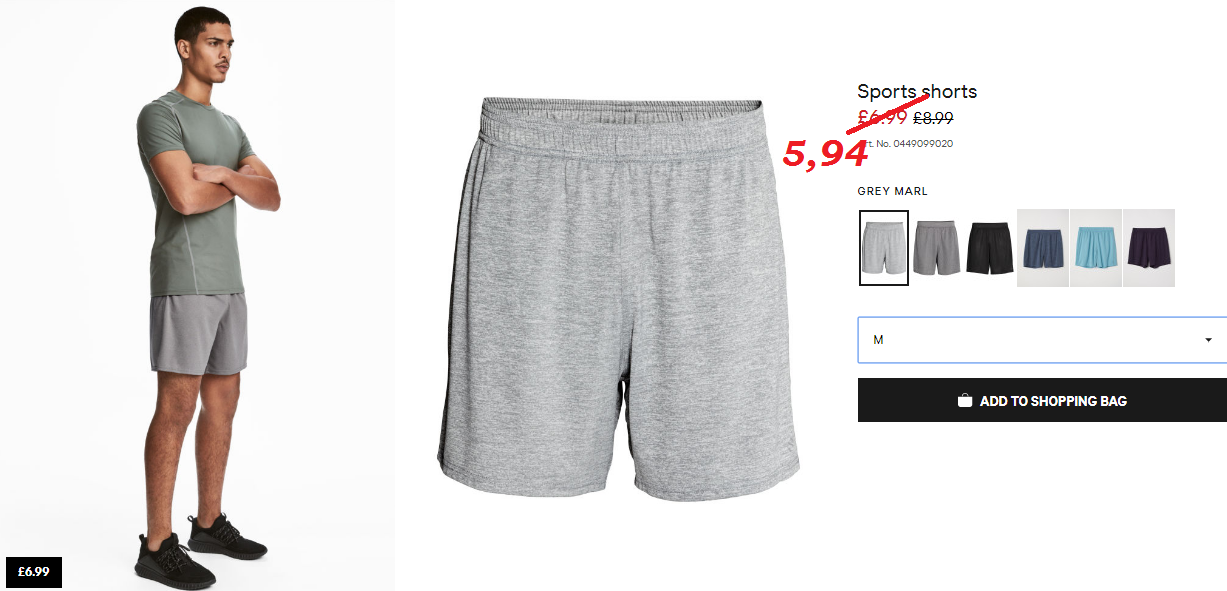
Task: Select the grey marl shorts swatch
Action: [x=883, y=248]
